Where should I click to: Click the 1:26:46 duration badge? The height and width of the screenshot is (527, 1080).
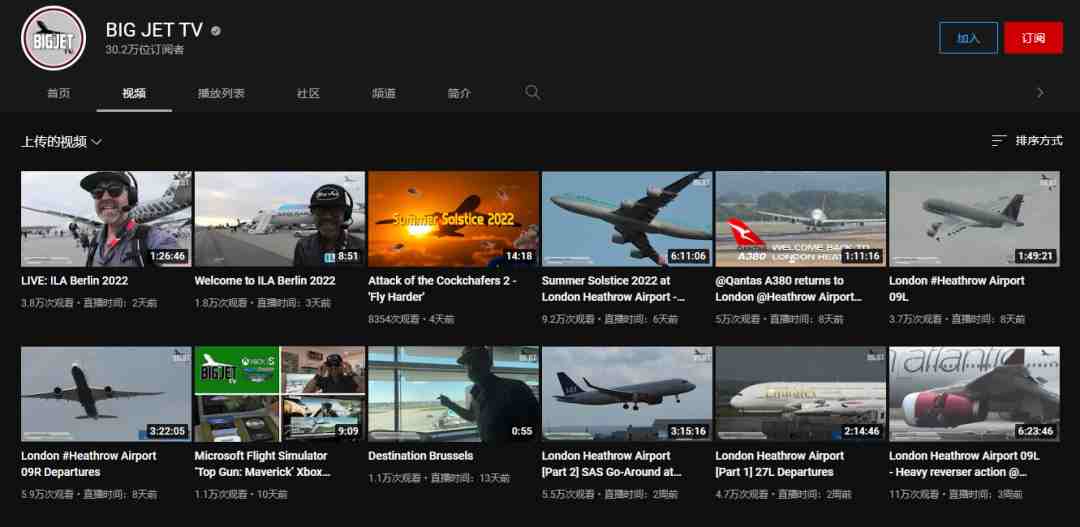click(x=169, y=257)
